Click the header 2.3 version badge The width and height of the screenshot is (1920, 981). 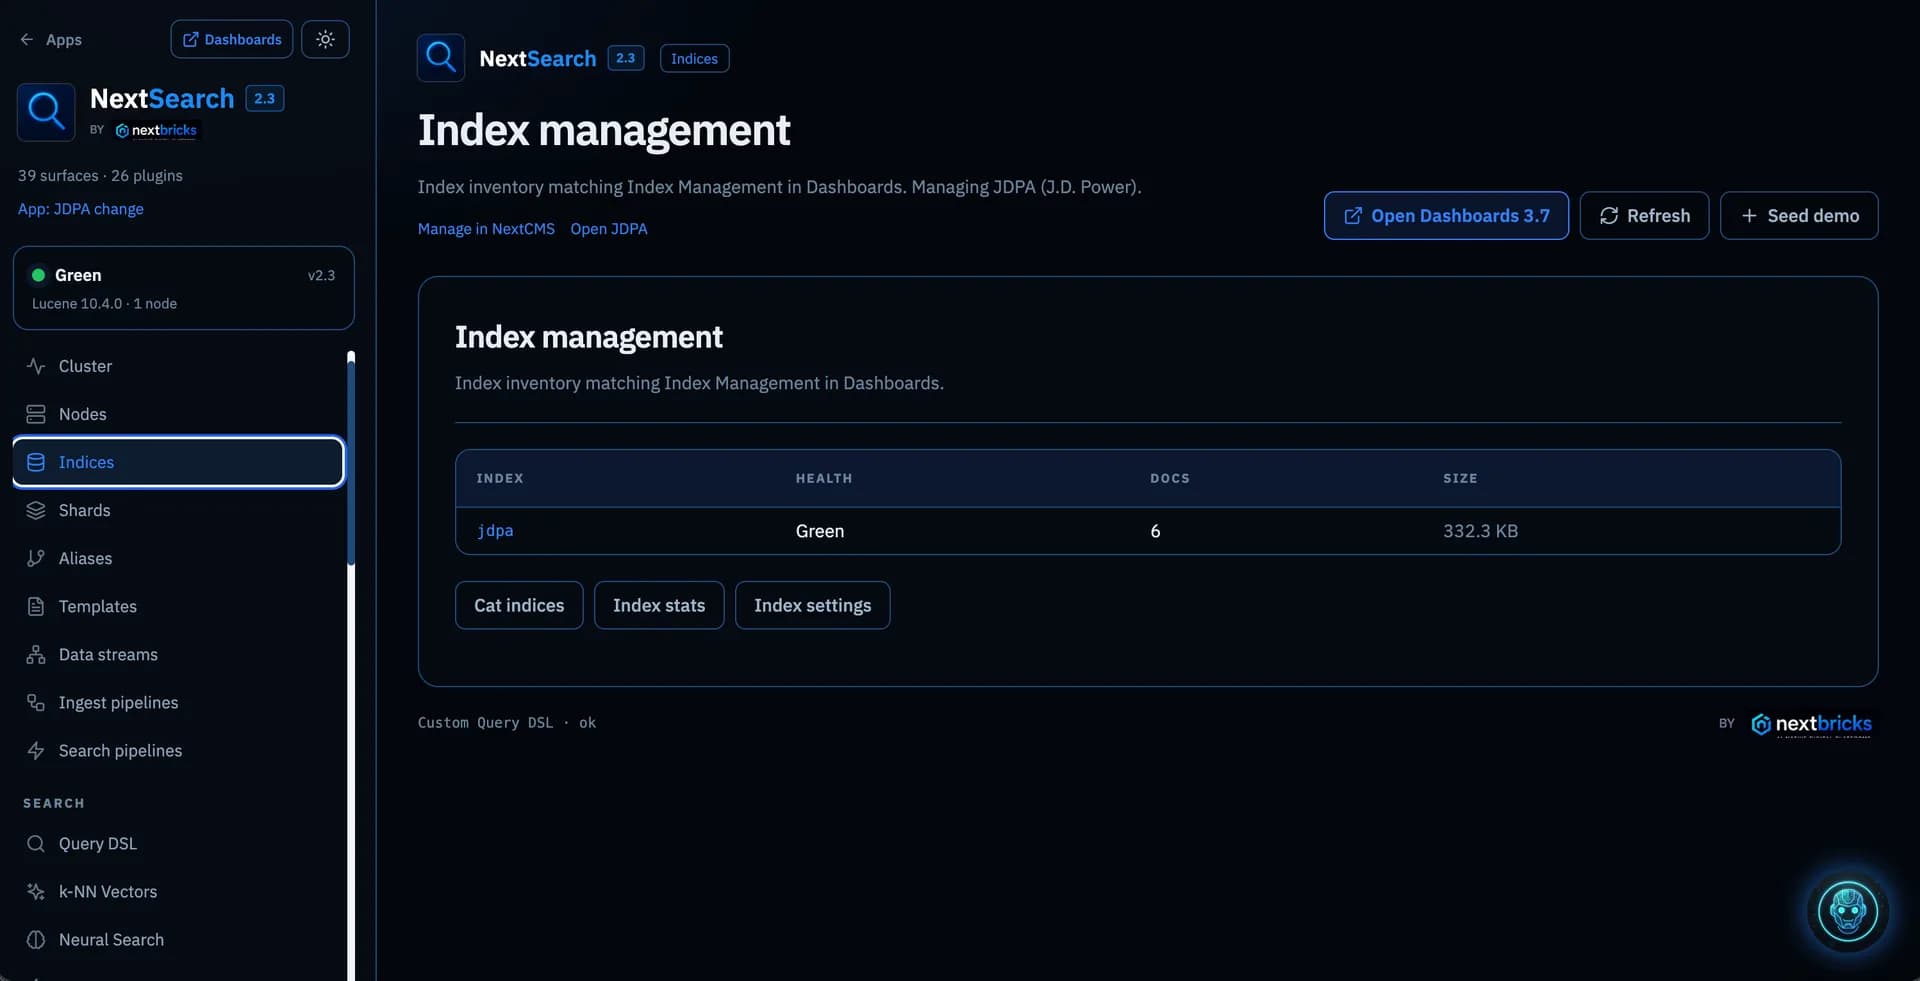tap(625, 58)
